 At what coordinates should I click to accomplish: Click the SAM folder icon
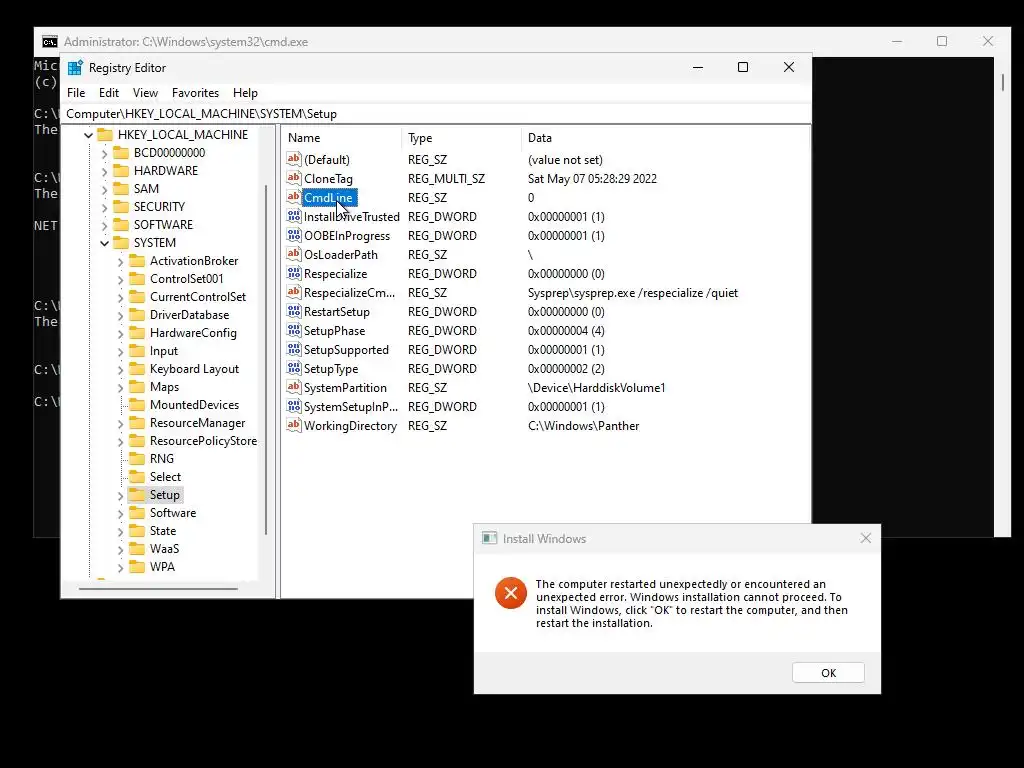tap(121, 189)
